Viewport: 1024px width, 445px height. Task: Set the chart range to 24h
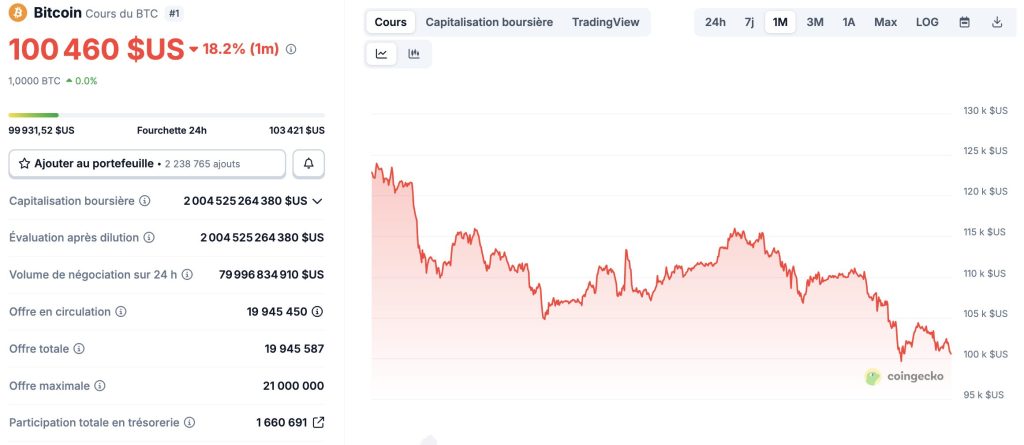tap(715, 22)
